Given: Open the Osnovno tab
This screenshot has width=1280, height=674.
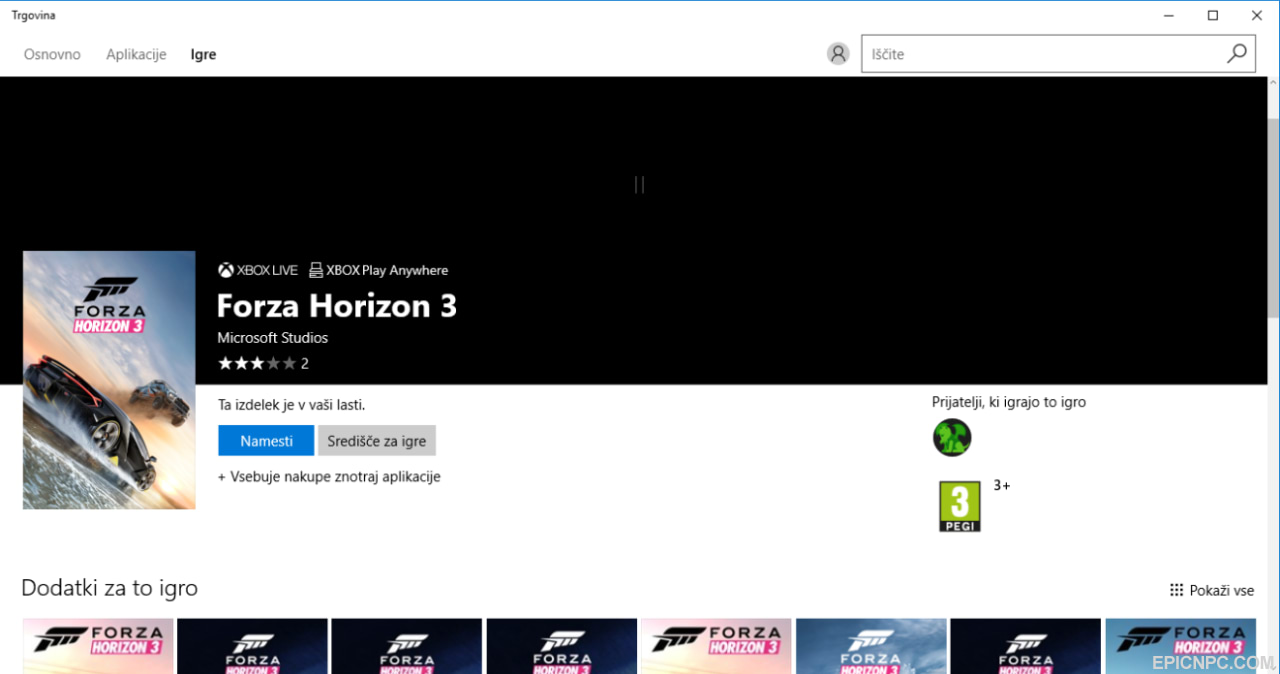Looking at the screenshot, I should pyautogui.click(x=52, y=54).
